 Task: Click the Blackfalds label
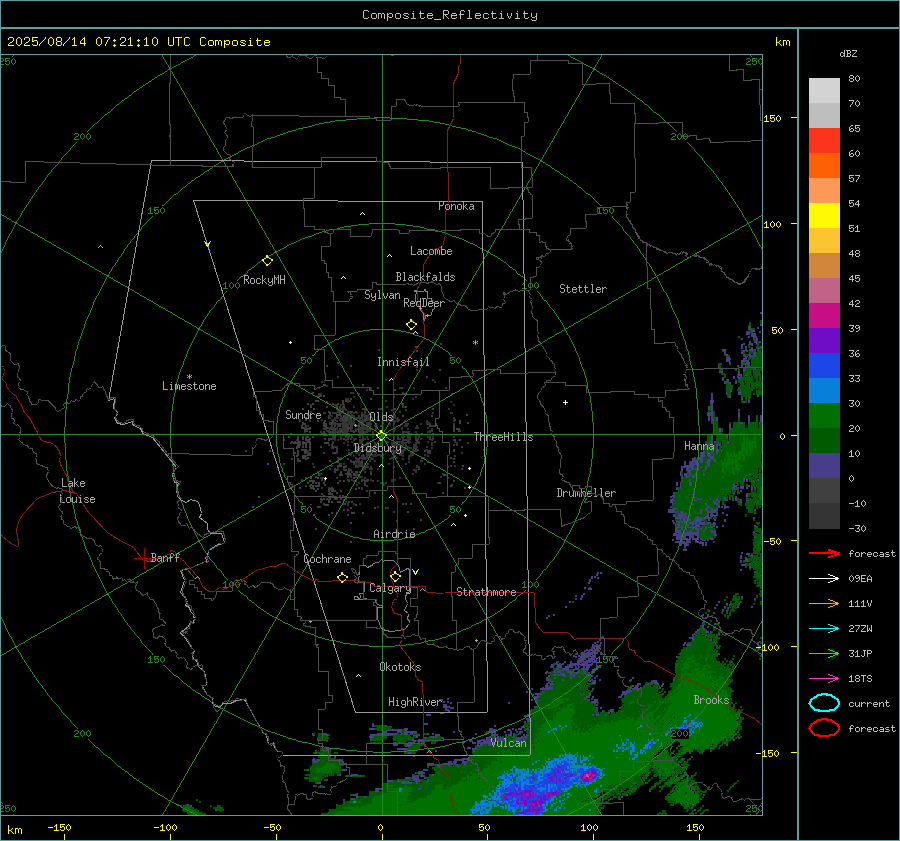tap(425, 277)
